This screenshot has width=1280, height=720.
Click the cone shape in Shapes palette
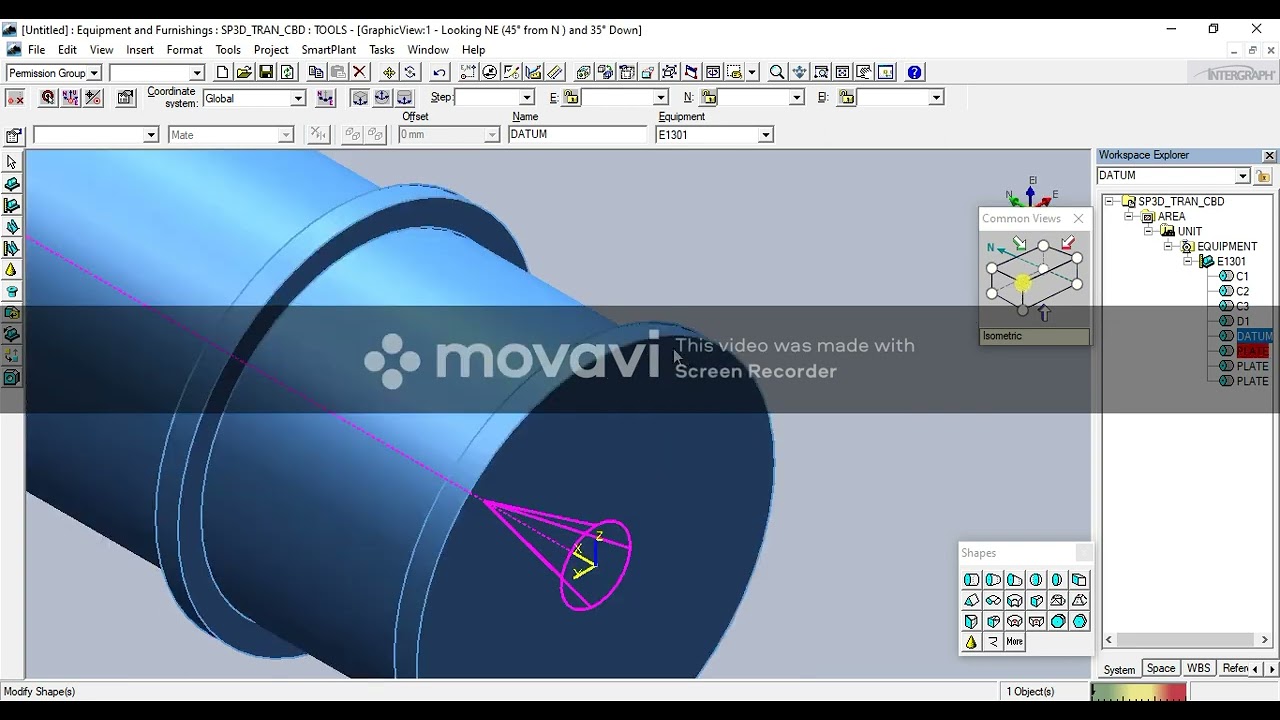tap(971, 642)
